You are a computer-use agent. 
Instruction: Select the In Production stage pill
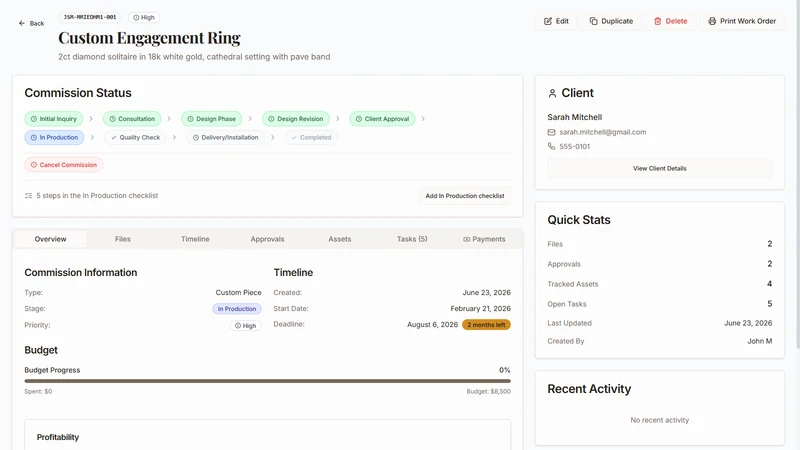tap(54, 137)
